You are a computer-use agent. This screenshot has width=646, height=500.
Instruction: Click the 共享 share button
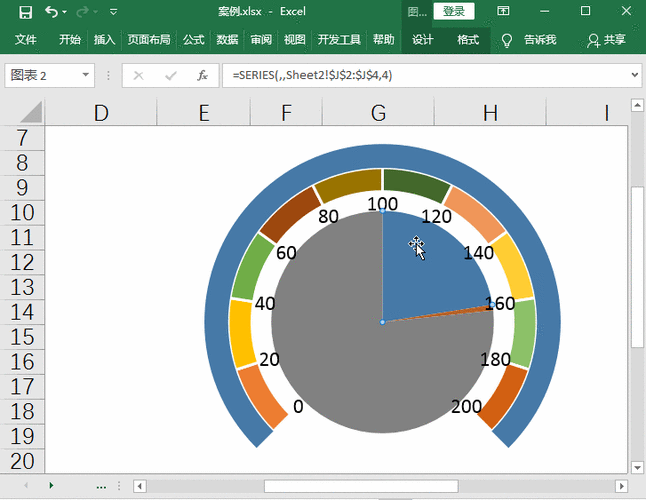(x=606, y=40)
